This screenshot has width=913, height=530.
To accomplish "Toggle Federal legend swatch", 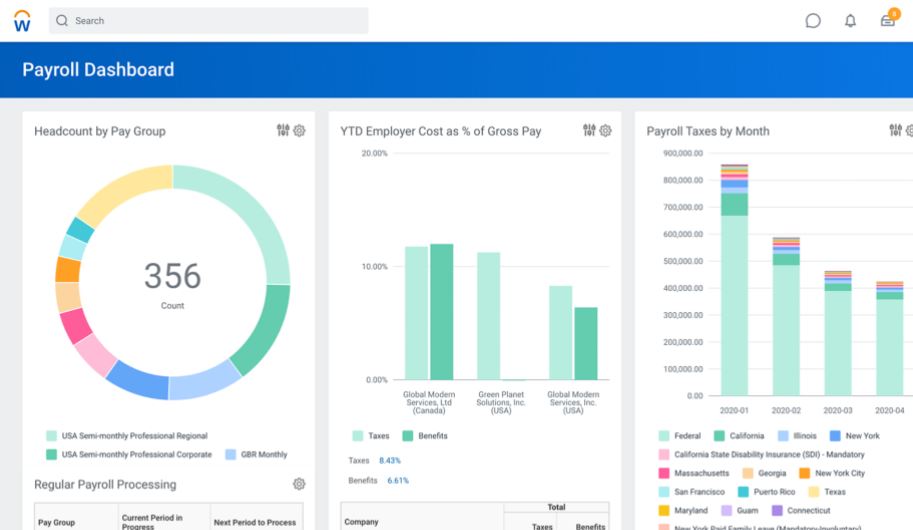I will (664, 436).
